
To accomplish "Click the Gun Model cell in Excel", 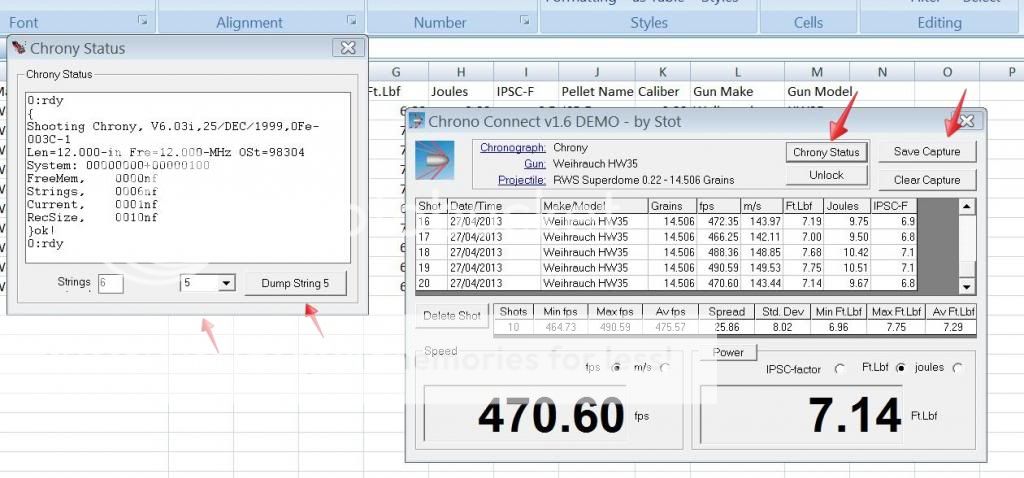I will 817,91.
